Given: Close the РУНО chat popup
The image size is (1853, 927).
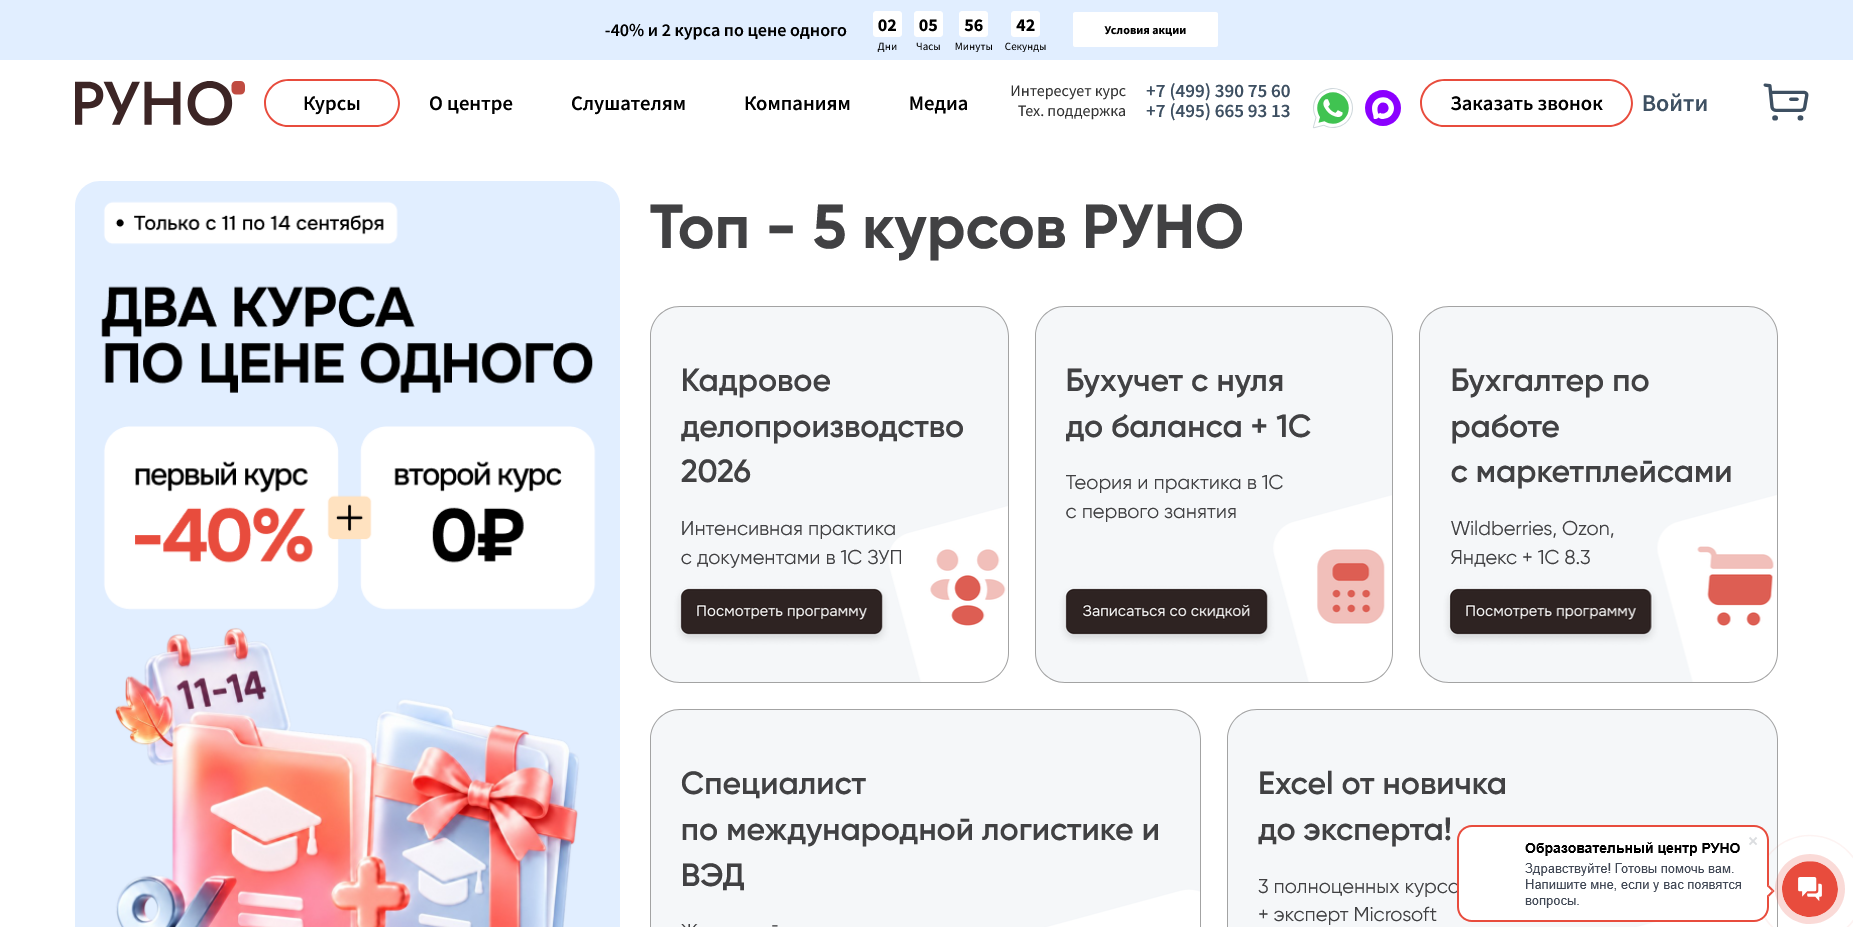Looking at the screenshot, I should (x=1752, y=841).
